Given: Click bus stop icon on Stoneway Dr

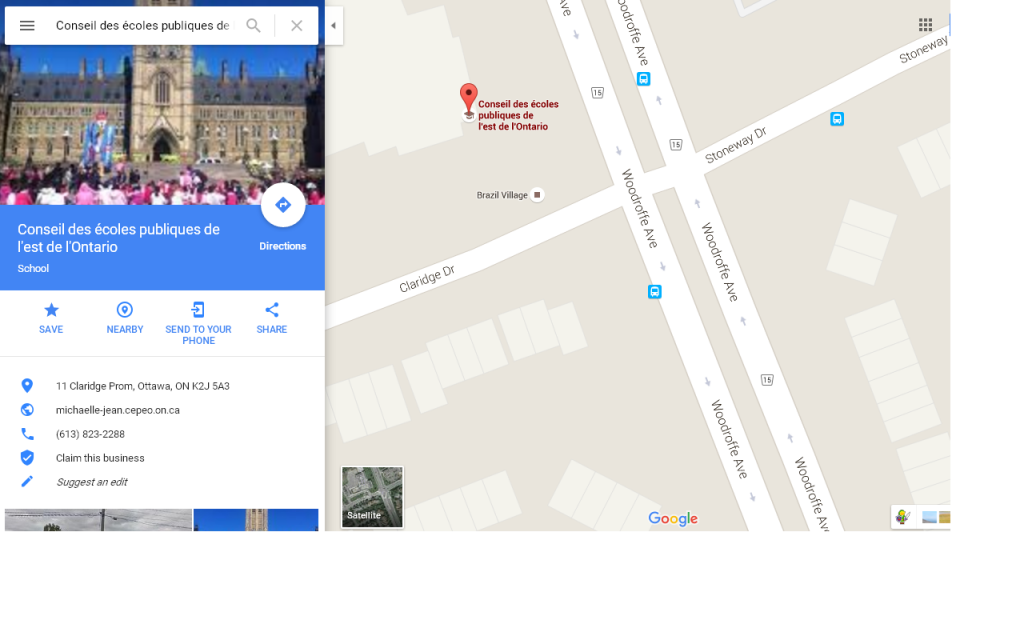Looking at the screenshot, I should point(837,119).
